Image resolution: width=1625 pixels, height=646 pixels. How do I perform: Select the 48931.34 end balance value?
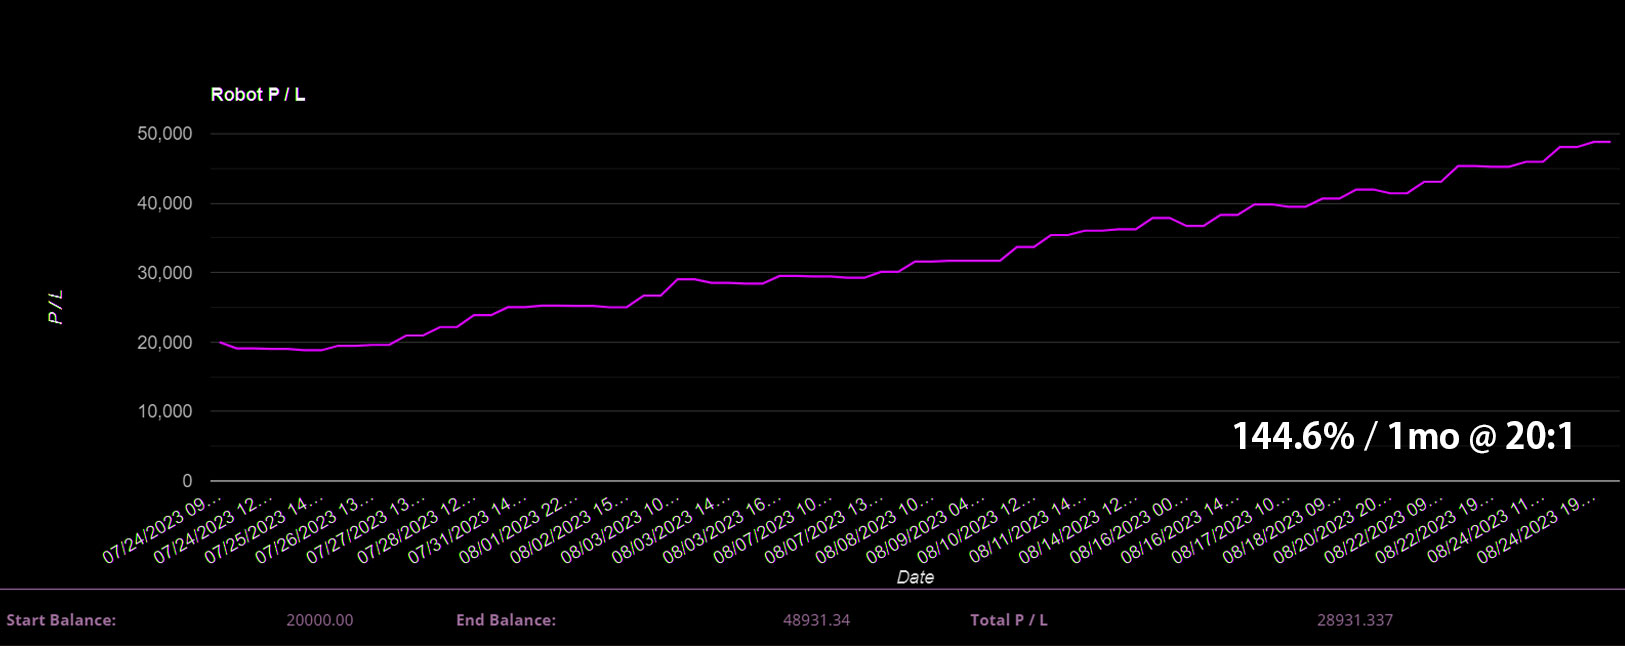point(816,620)
